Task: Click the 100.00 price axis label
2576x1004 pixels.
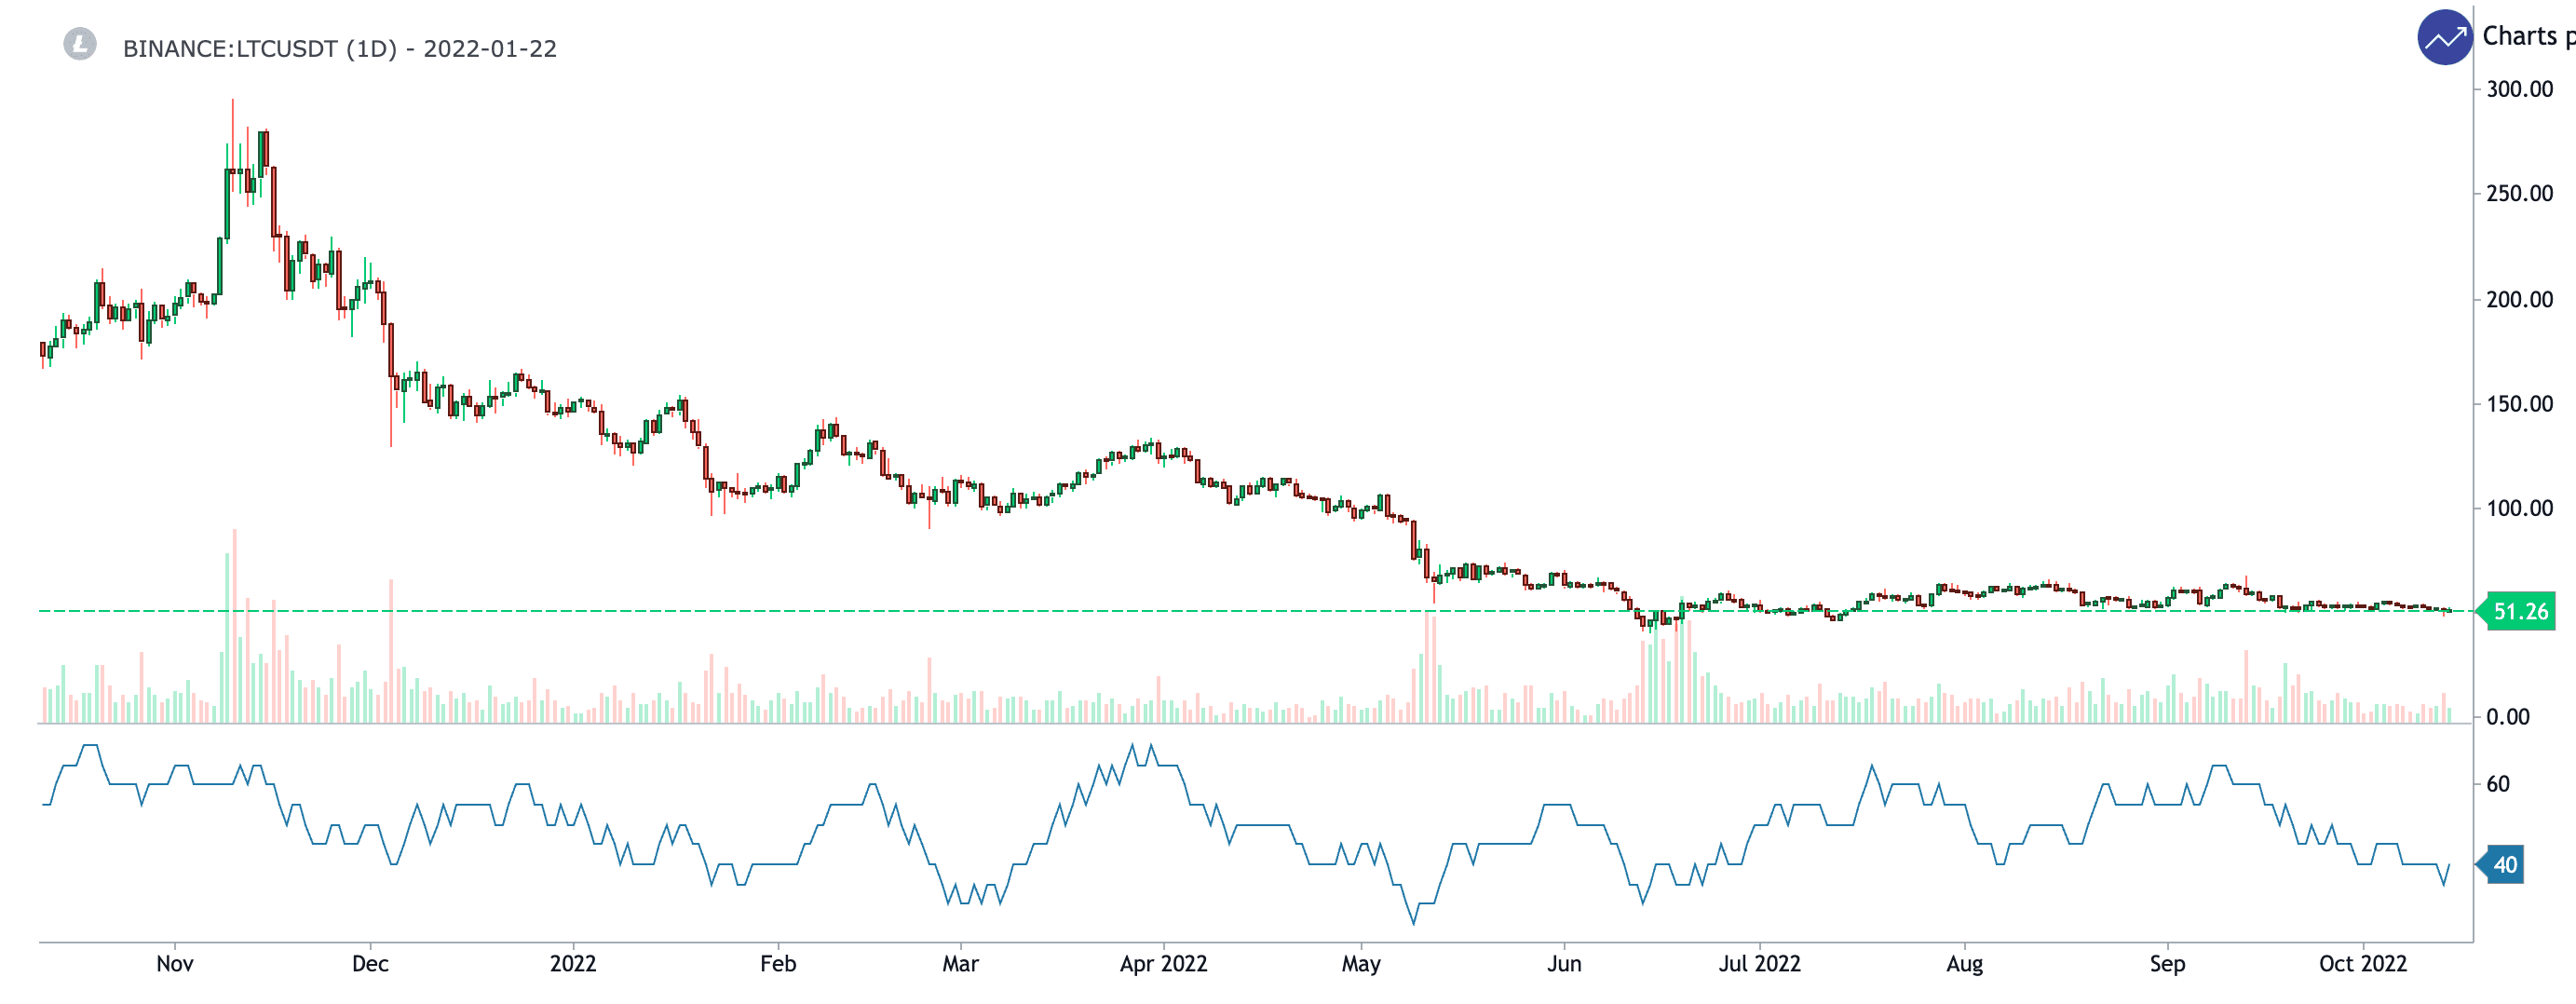Action: pyautogui.click(x=2518, y=508)
